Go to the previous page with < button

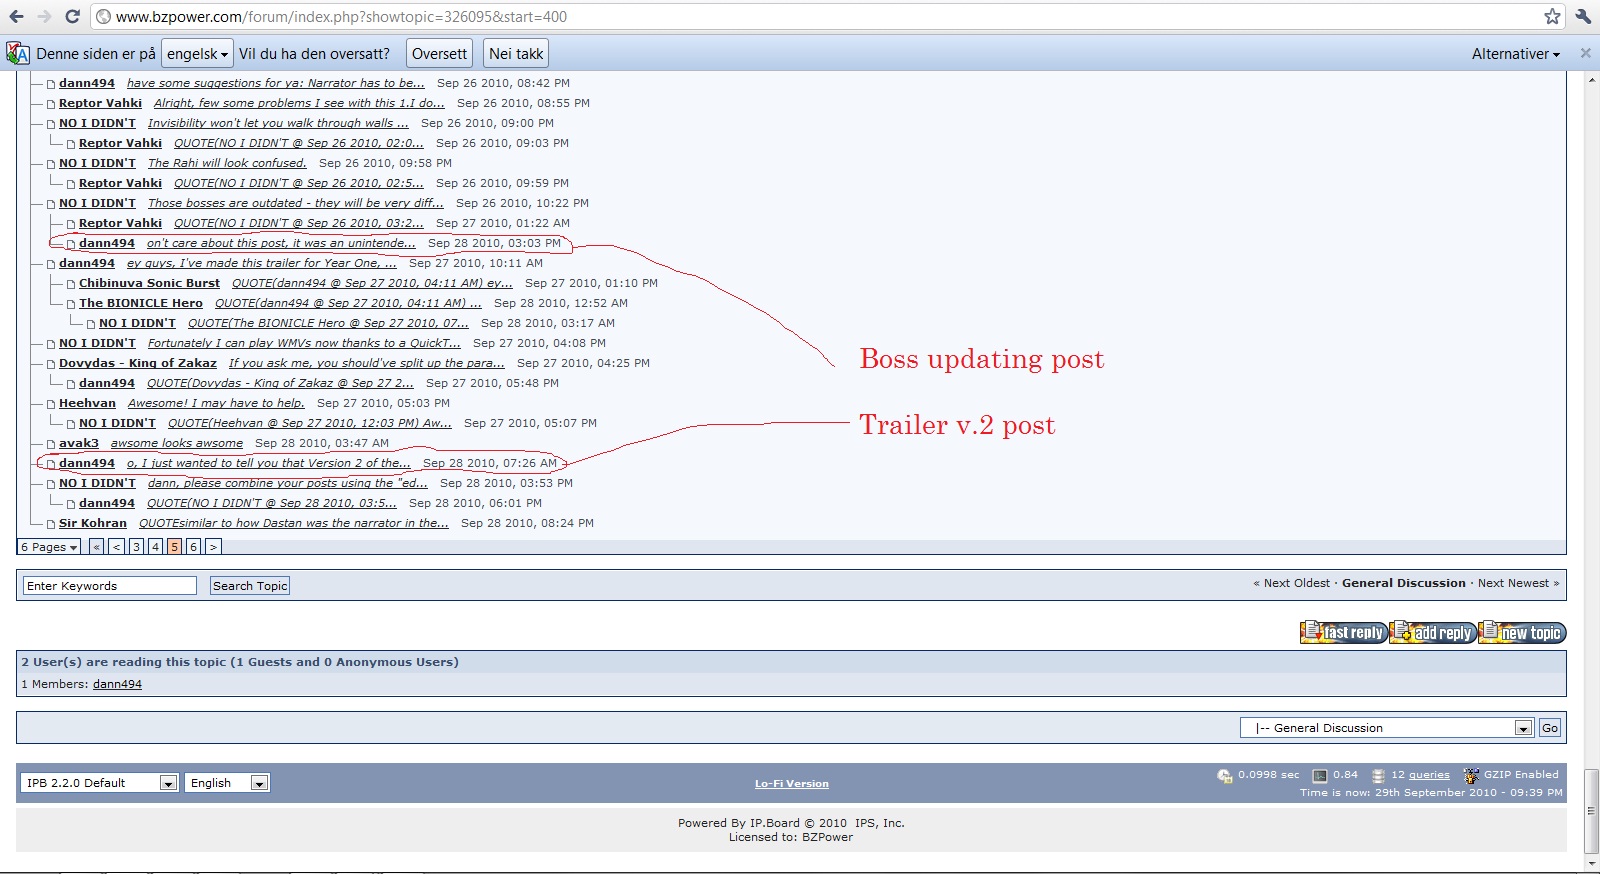tap(117, 547)
